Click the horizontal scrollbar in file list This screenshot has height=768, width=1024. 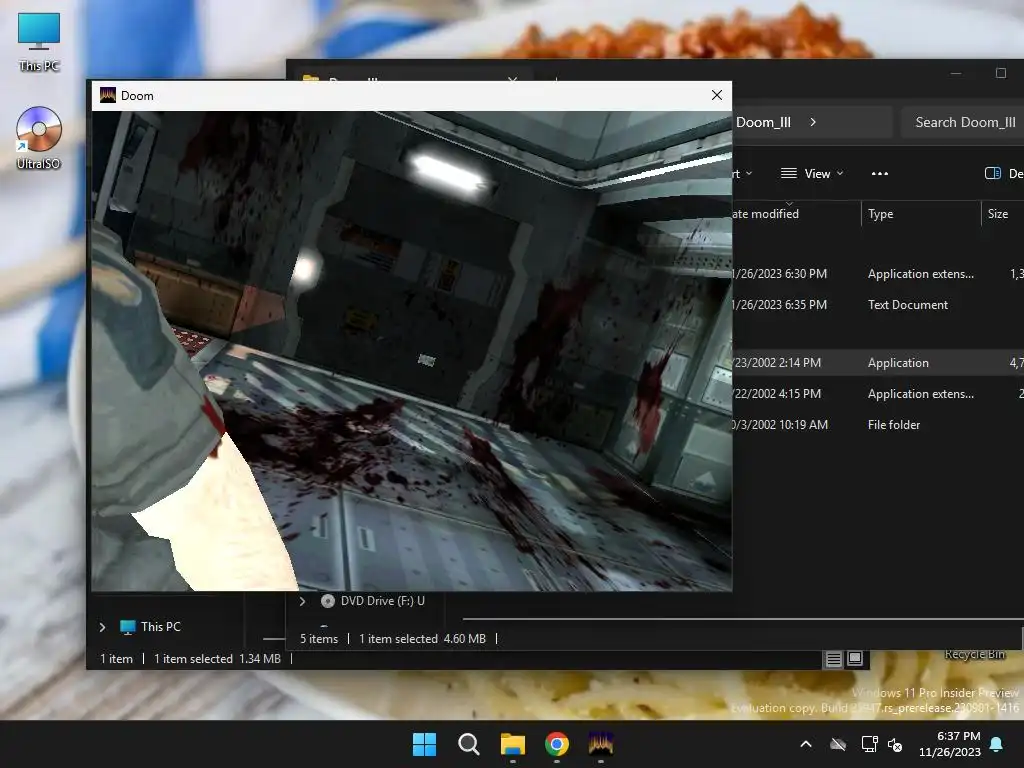(x=742, y=618)
